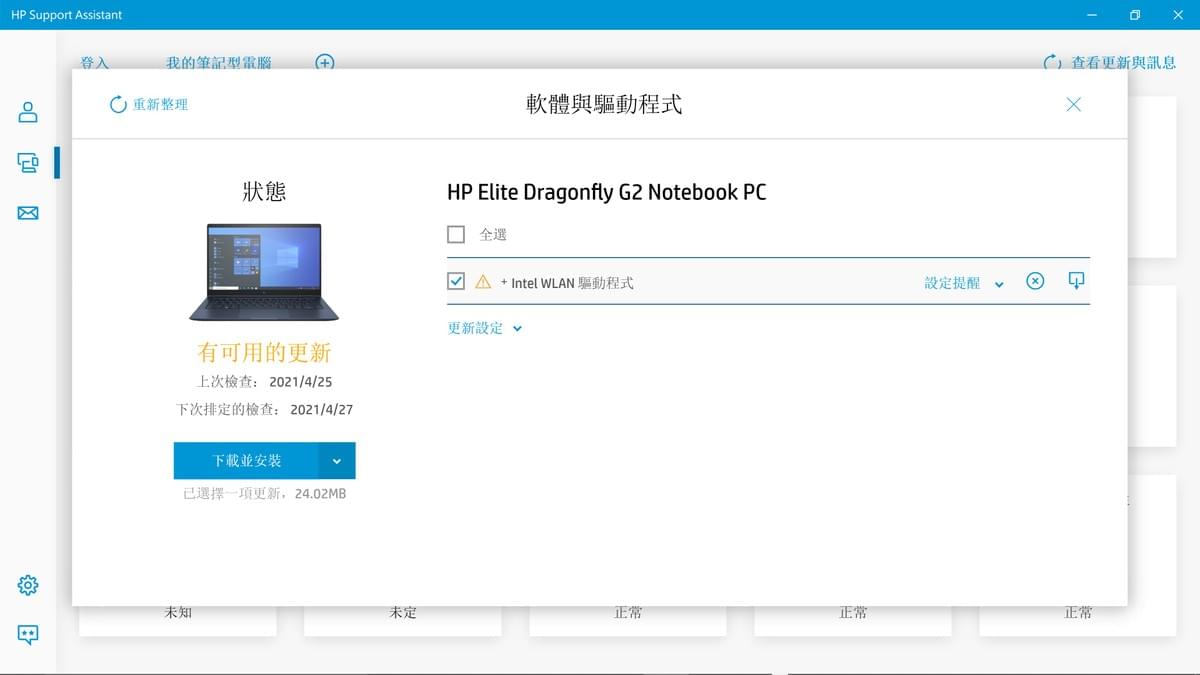Viewport: 1200px width, 675px height.
Task: Click the 查看更新與訊息 refresh icon
Action: point(1052,62)
